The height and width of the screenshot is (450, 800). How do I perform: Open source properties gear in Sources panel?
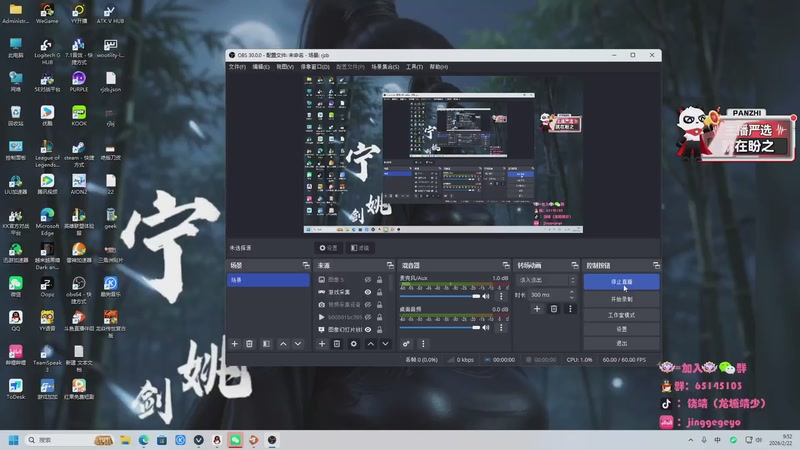[354, 344]
